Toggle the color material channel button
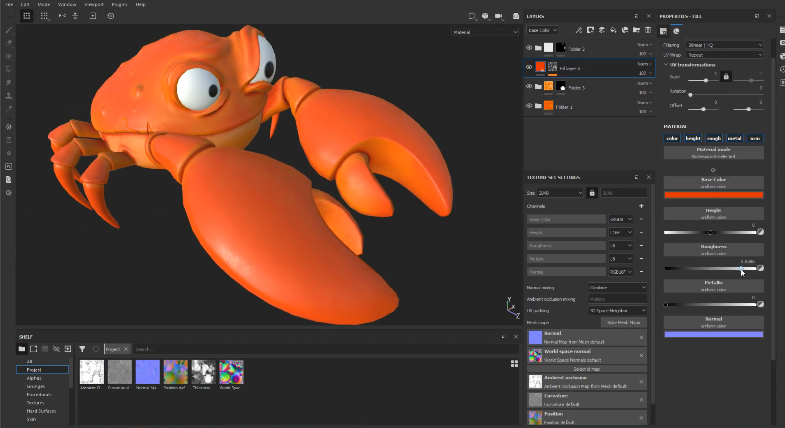 (x=672, y=138)
